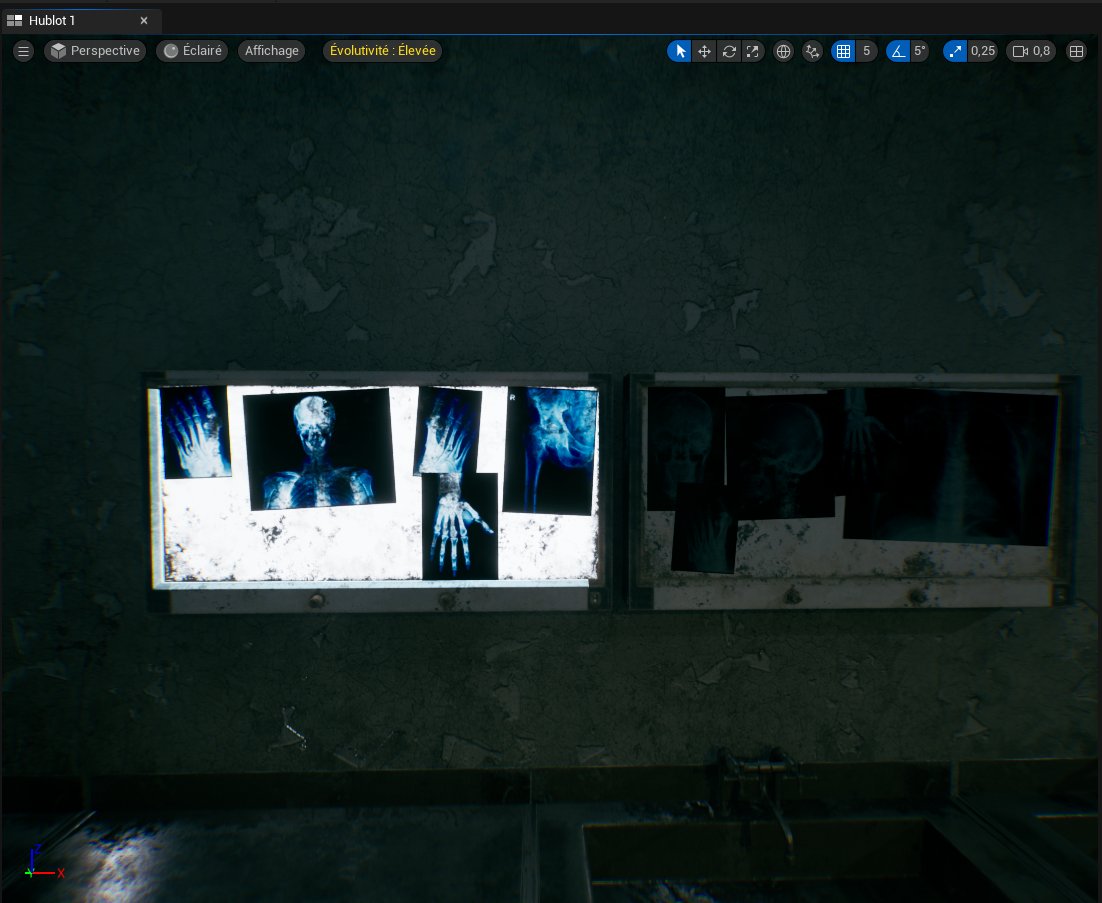This screenshot has width=1102, height=903.
Task: Select the hand X-ray film
Action: click(460, 526)
